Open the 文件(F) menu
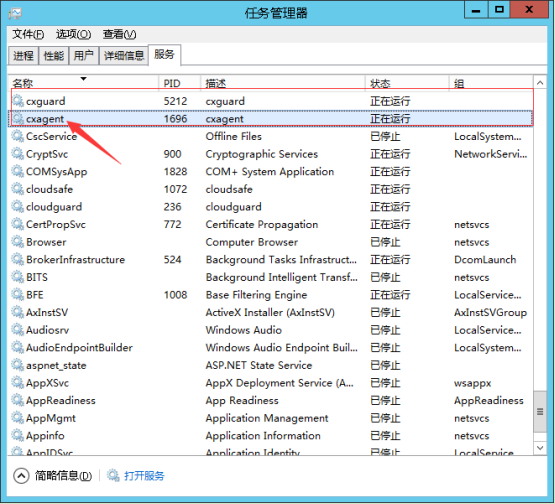The width and height of the screenshot is (555, 504). (x=28, y=34)
